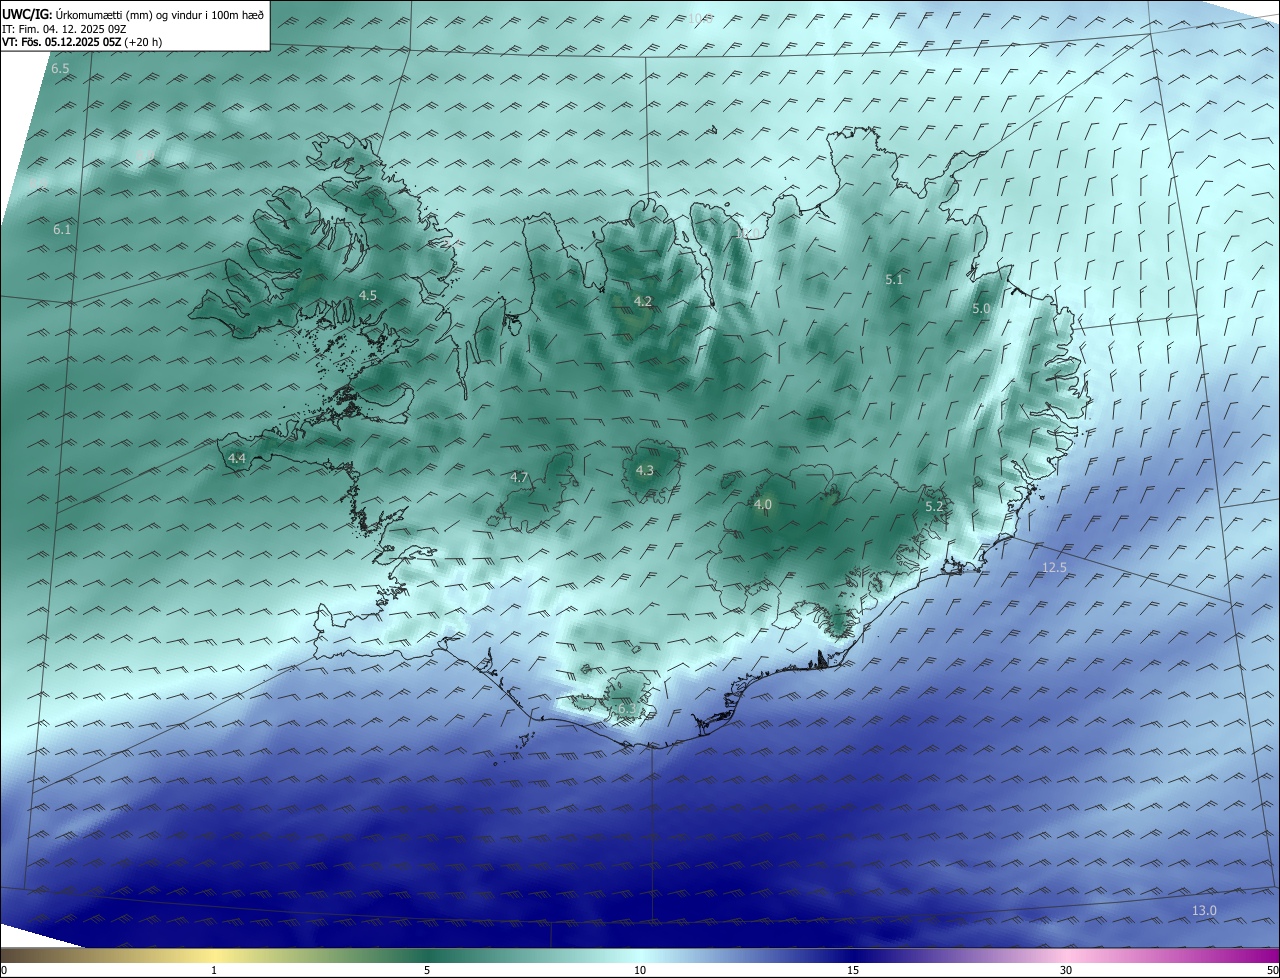
Task: Click the brown start of the colour scale
Action: pyautogui.click(x=10, y=955)
